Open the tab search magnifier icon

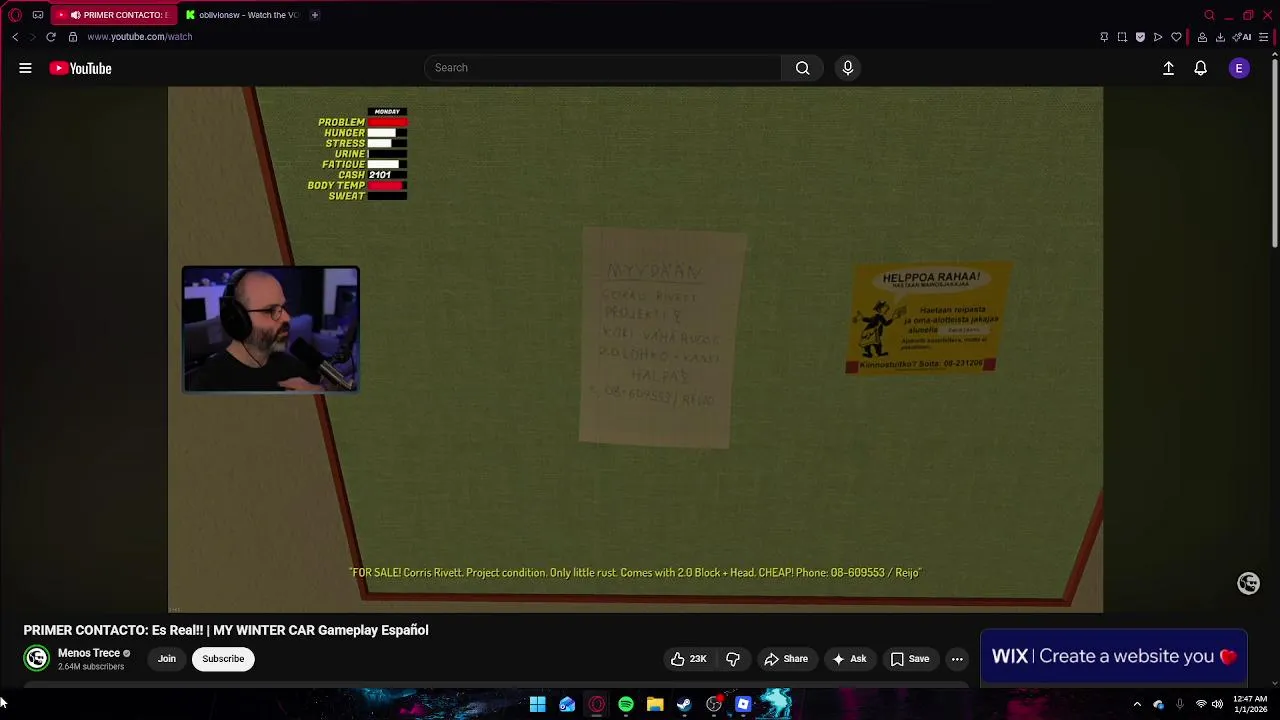1209,15
